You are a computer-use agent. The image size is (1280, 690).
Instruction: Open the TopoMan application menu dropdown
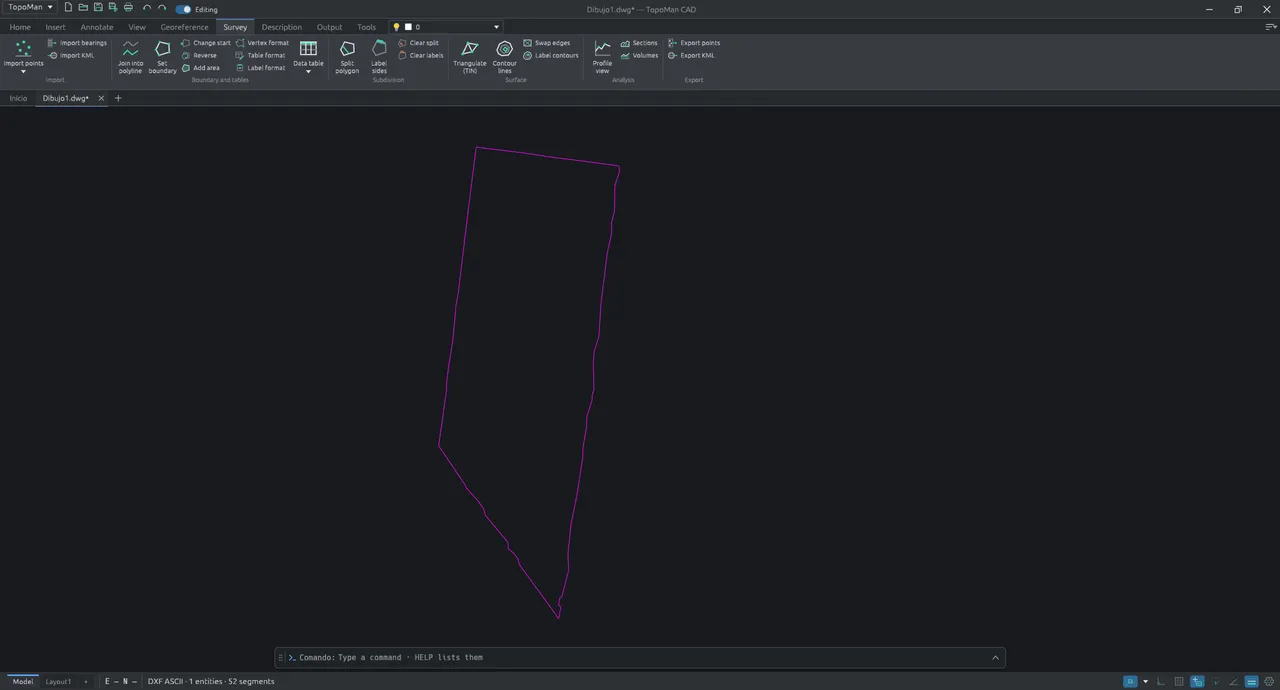coord(30,8)
